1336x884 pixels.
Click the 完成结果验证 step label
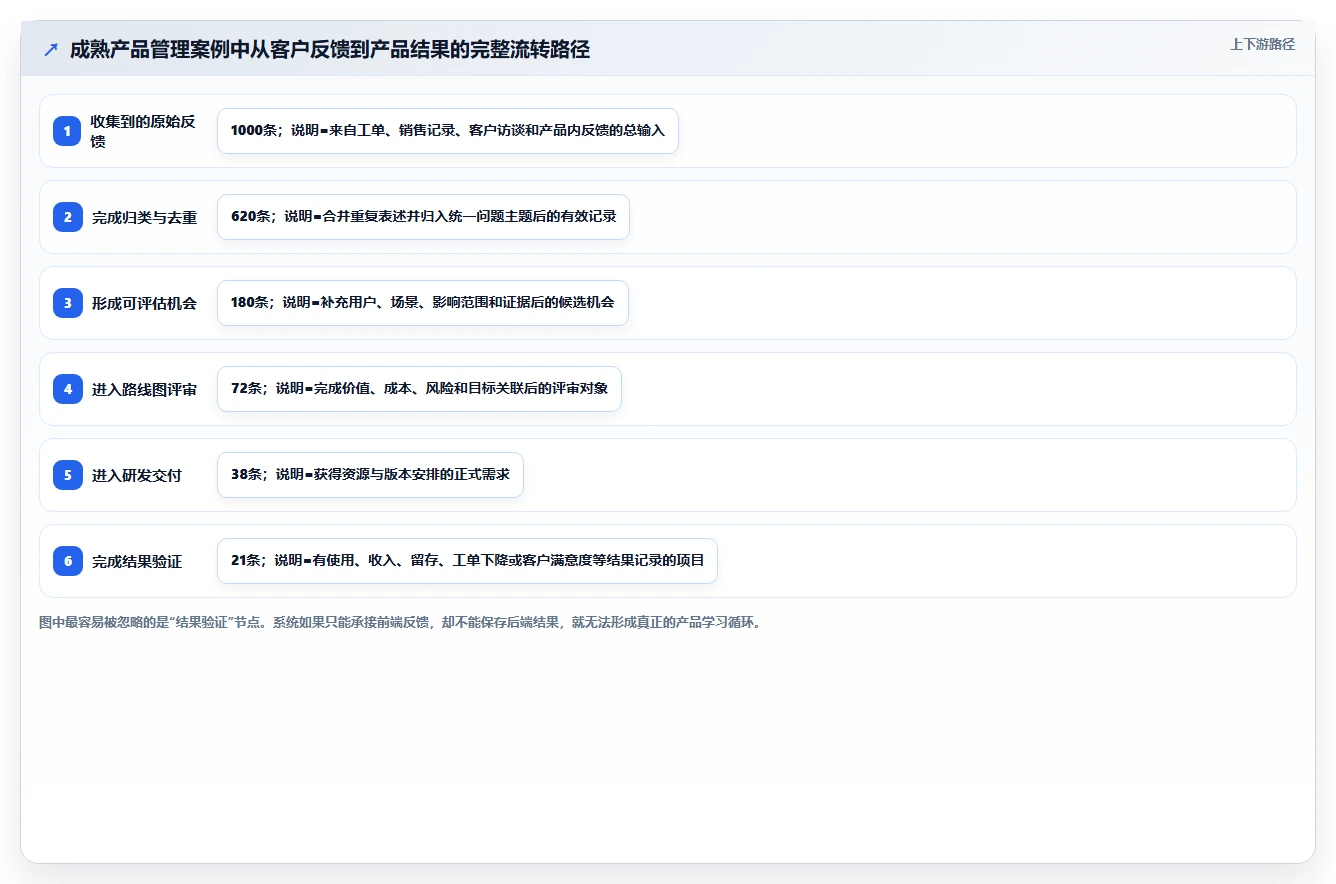point(137,562)
